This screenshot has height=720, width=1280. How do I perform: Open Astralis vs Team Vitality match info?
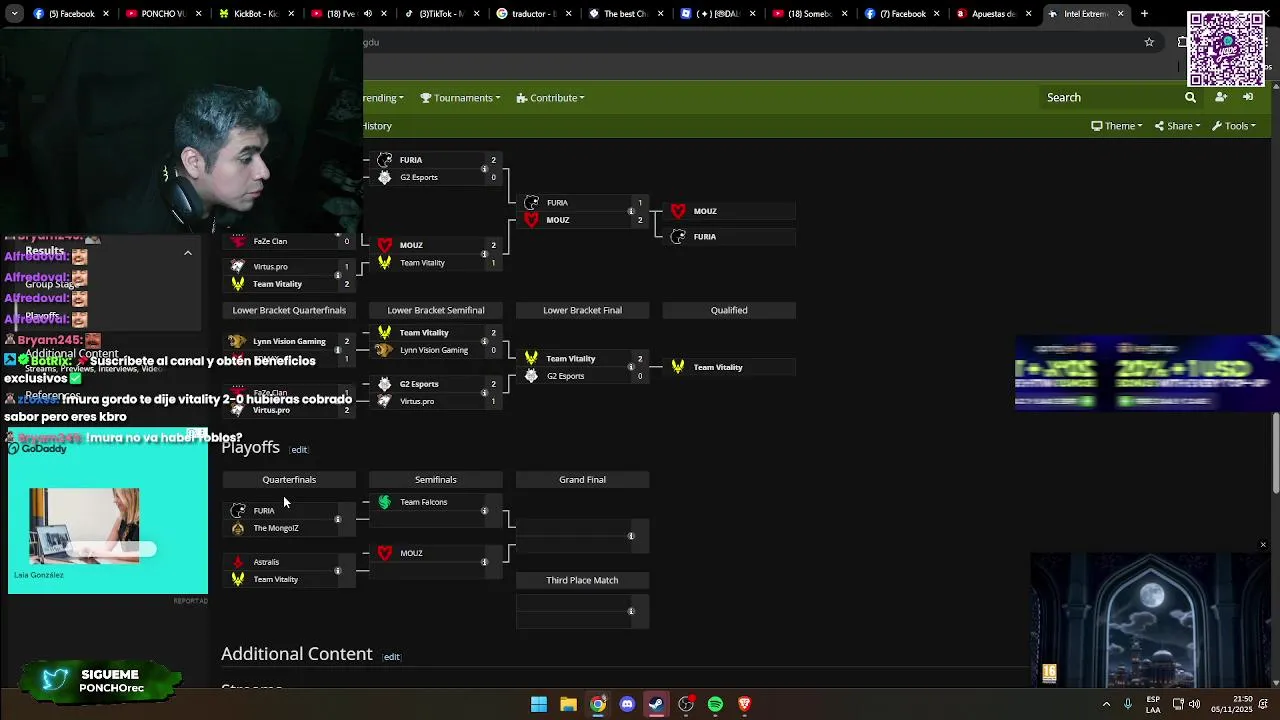coord(338,571)
